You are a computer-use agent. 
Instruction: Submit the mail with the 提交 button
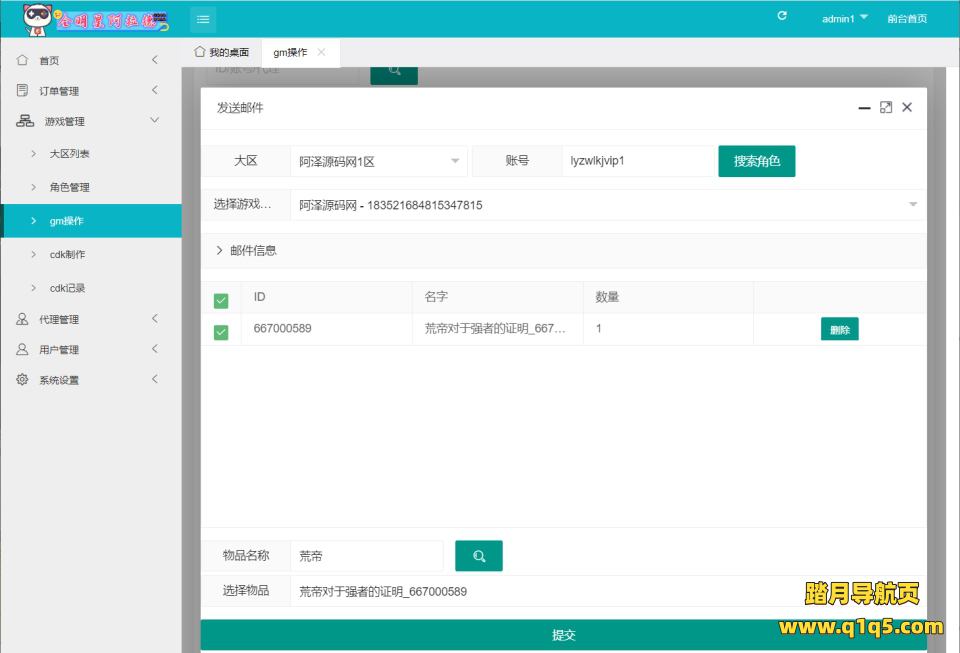click(565, 634)
